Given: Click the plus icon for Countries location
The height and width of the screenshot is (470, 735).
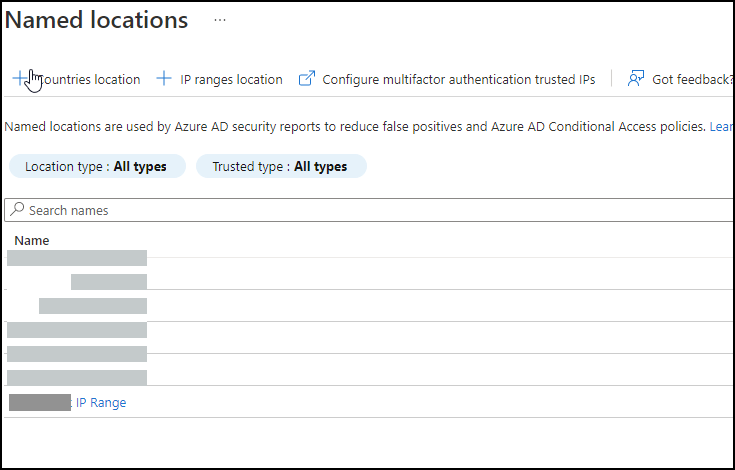Looking at the screenshot, I should tap(20, 79).
